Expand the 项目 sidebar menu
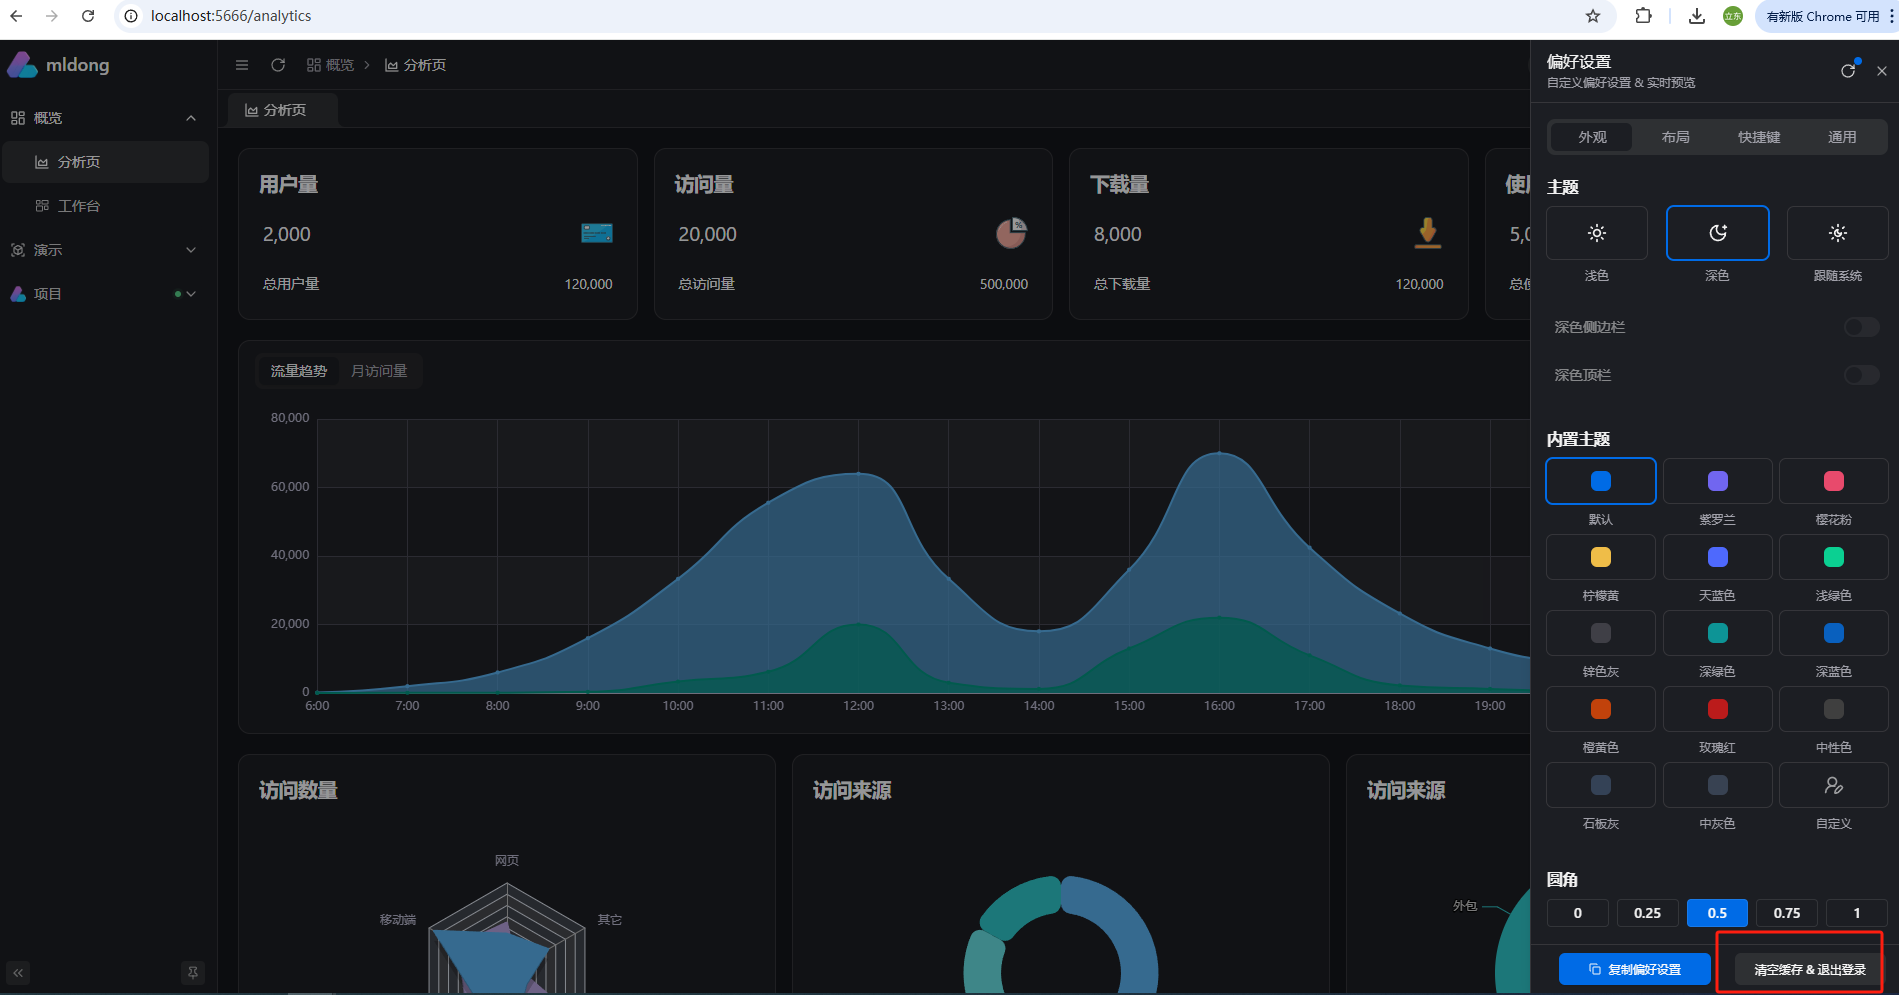This screenshot has width=1899, height=995. click(105, 294)
